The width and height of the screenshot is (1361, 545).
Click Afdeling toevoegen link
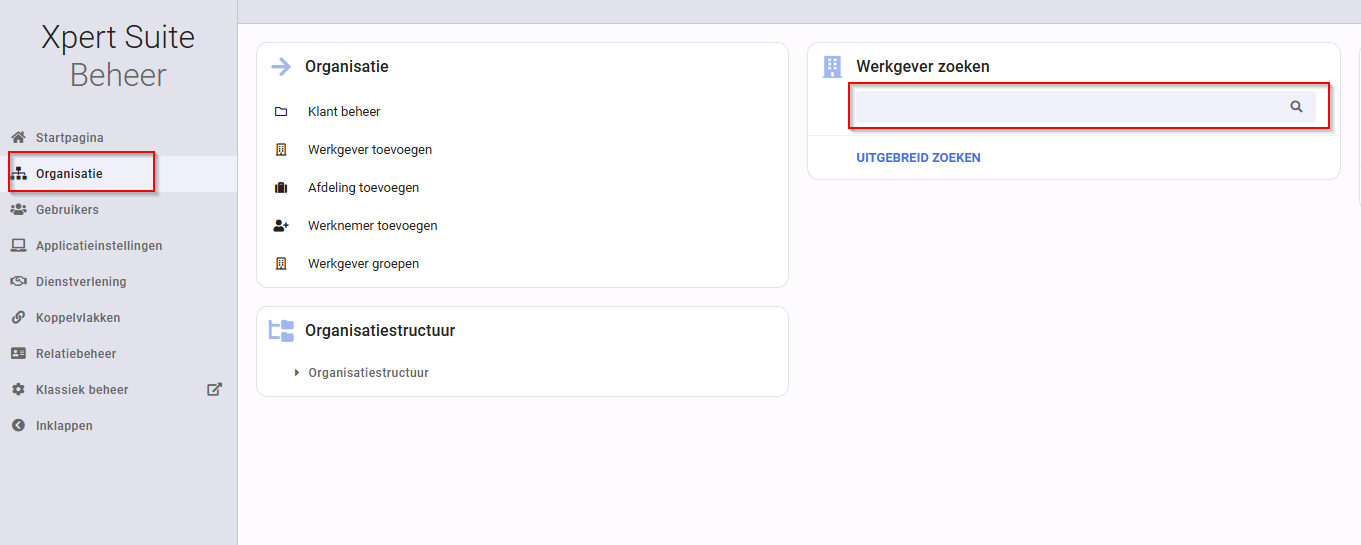tap(364, 188)
